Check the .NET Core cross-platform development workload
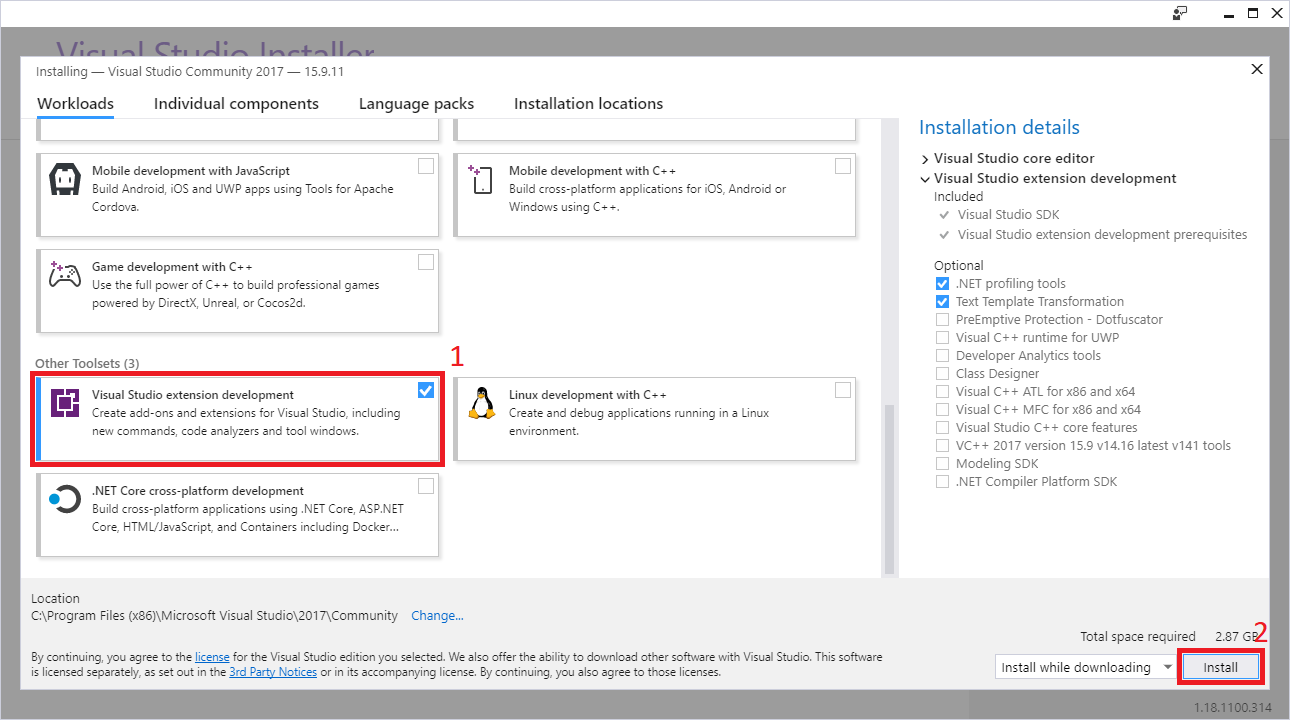Viewport: 1290px width, 720px height. pos(426,486)
